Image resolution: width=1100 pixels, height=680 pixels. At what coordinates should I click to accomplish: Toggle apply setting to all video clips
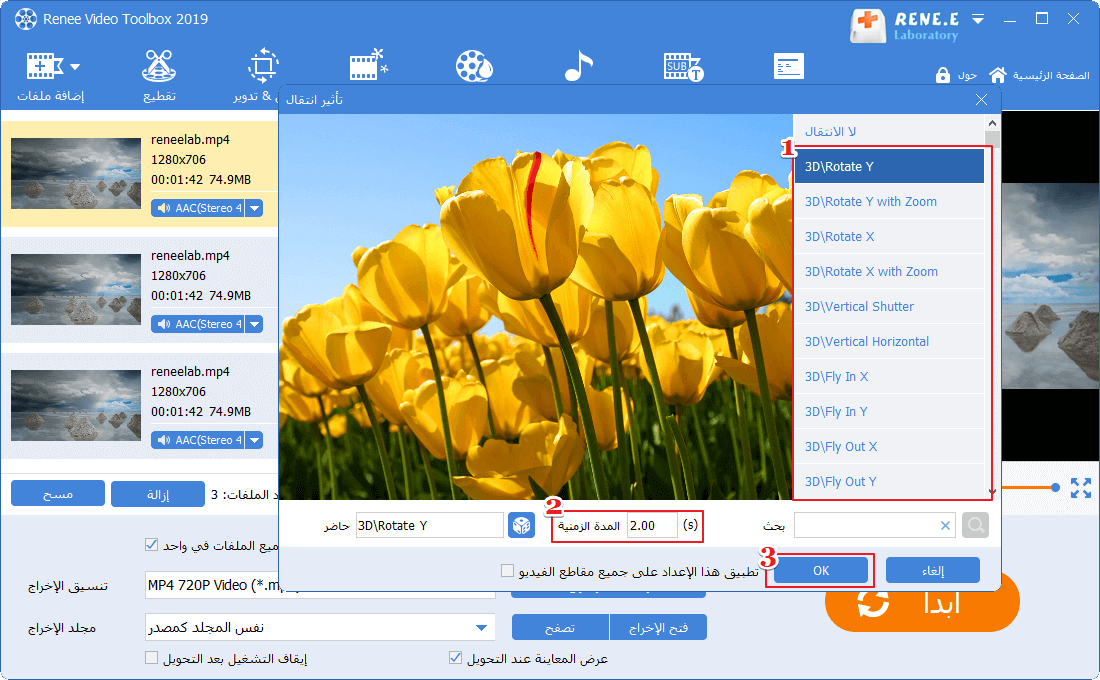(507, 571)
